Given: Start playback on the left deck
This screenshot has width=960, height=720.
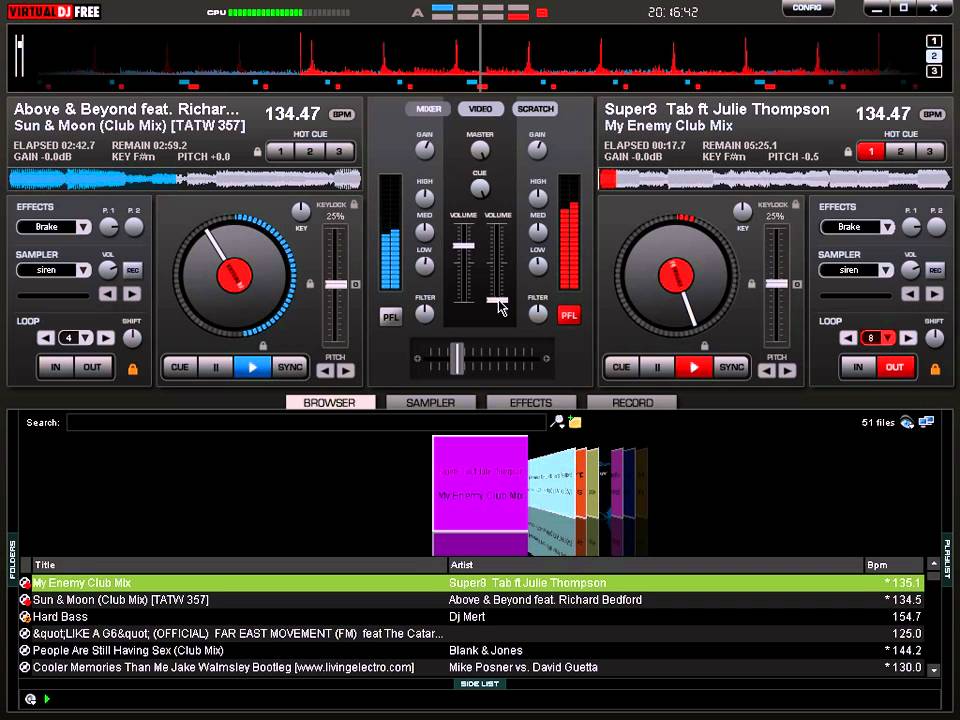Looking at the screenshot, I should [252, 367].
